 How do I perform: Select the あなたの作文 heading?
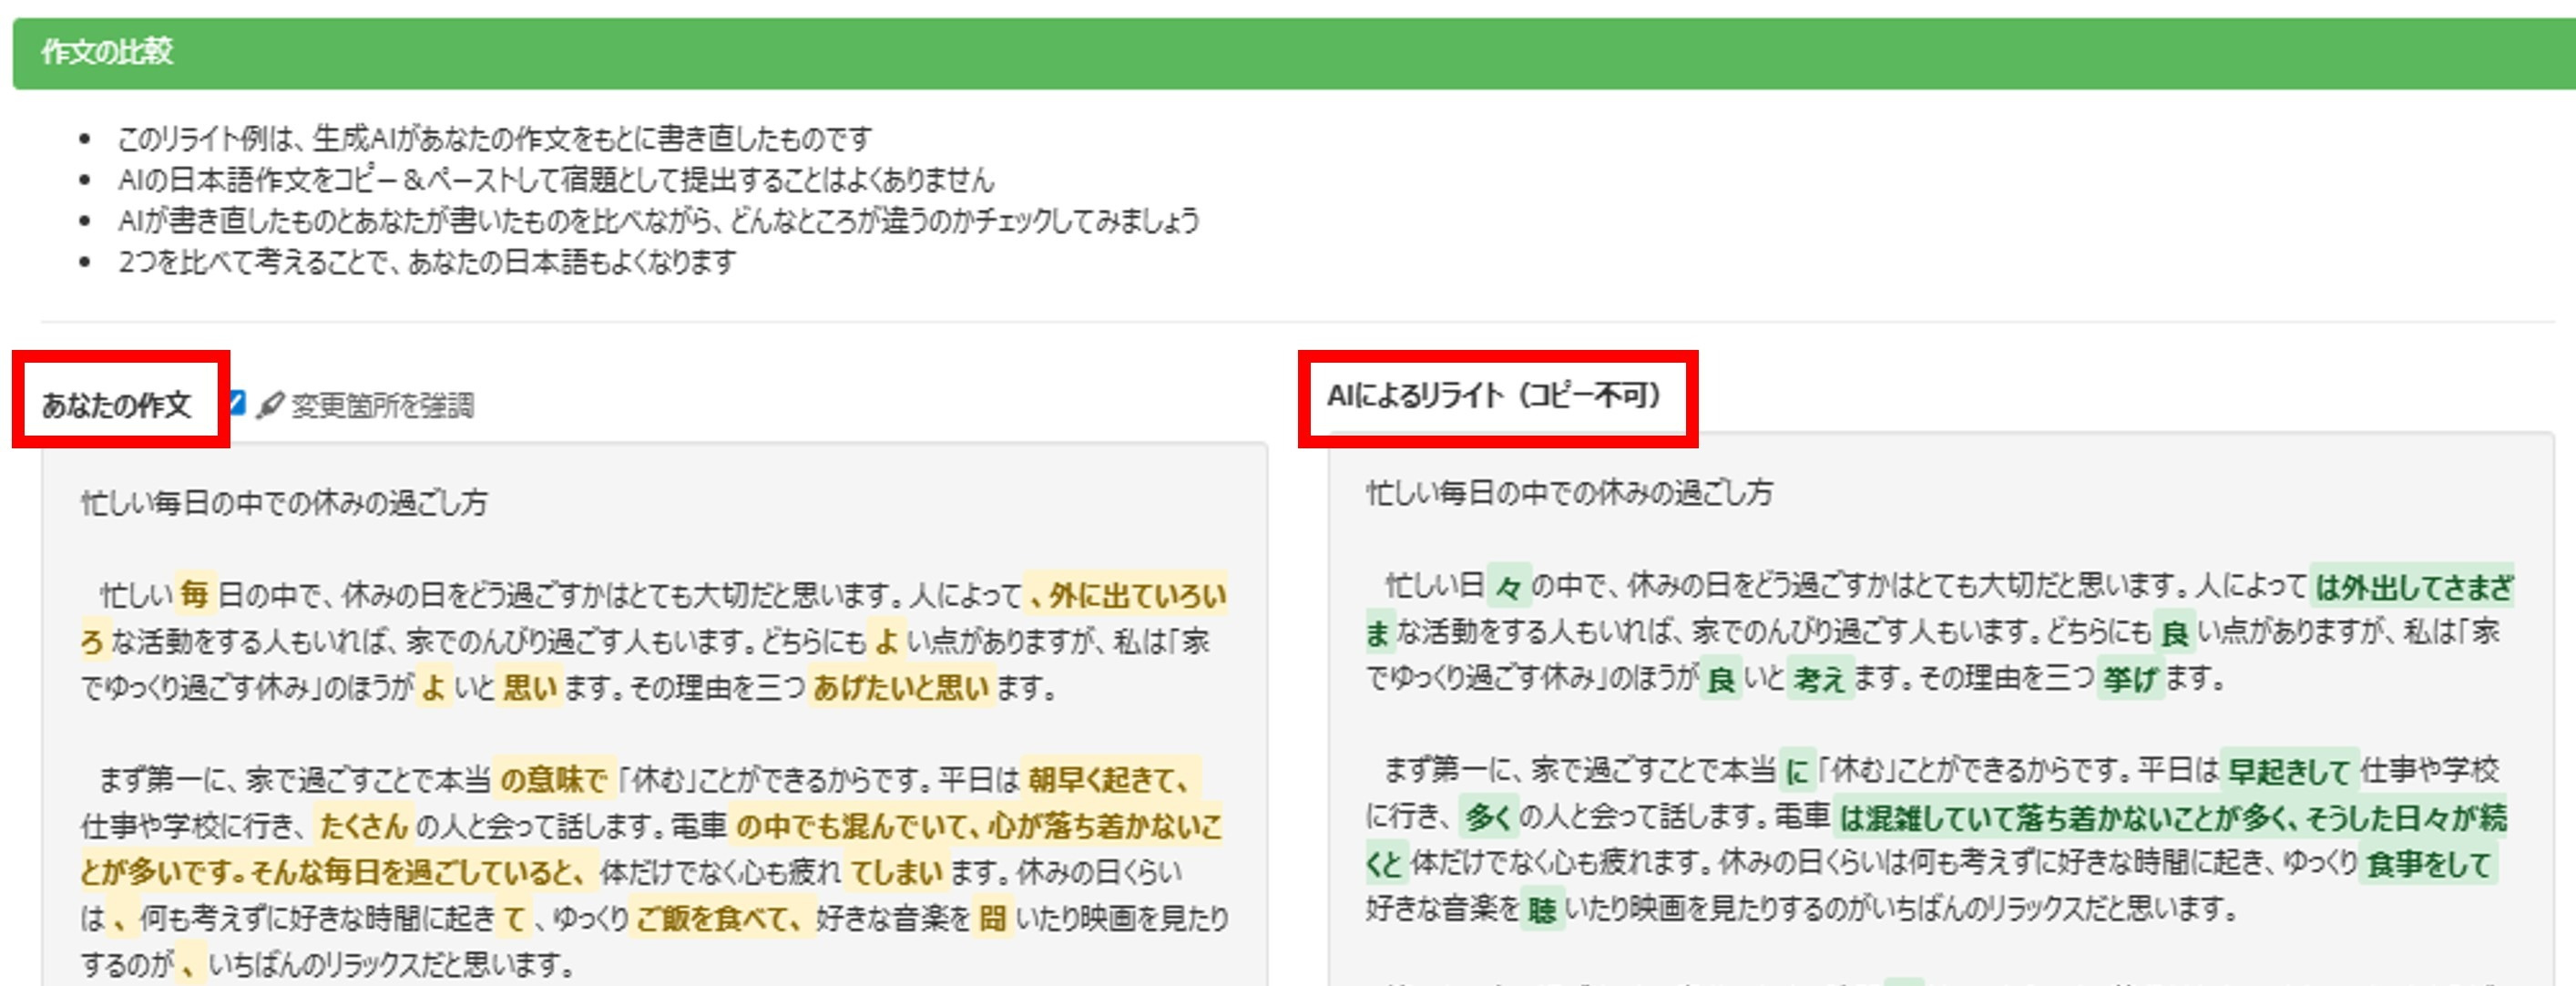coord(116,405)
